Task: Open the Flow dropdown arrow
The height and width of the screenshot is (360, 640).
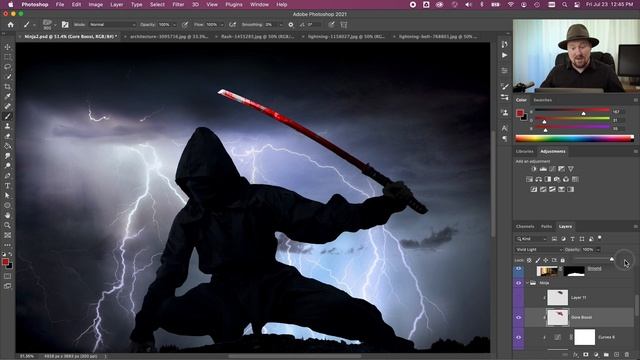Action: point(222,24)
